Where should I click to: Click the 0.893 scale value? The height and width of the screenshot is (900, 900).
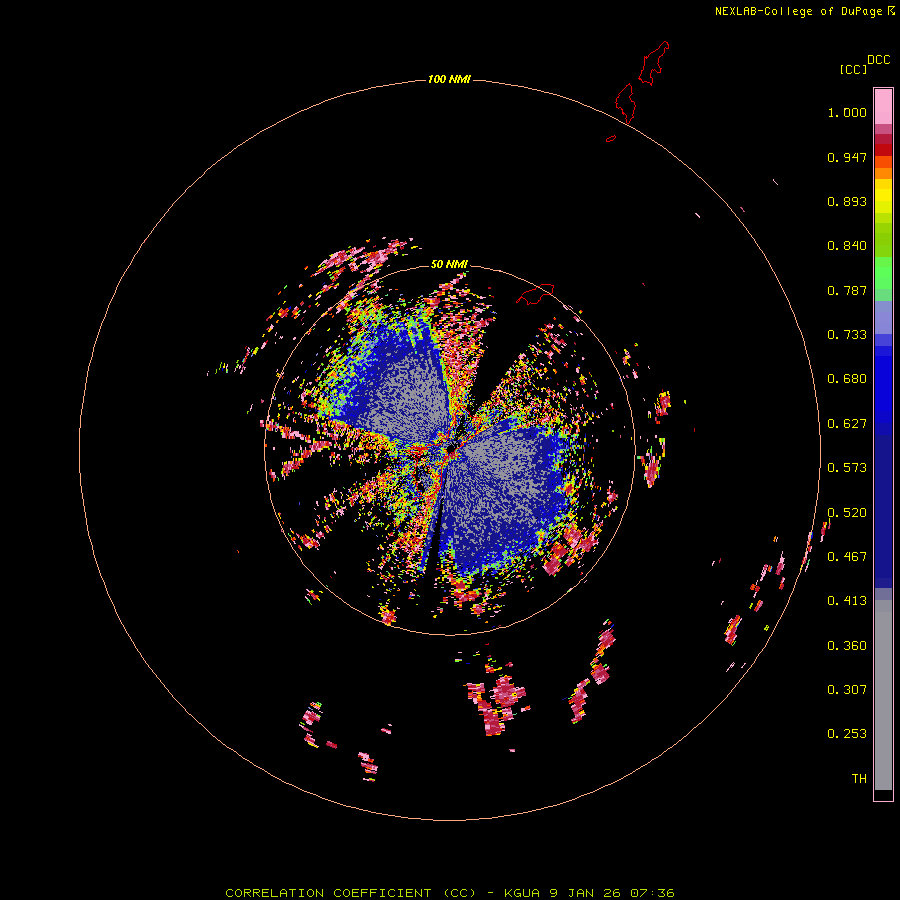click(847, 201)
